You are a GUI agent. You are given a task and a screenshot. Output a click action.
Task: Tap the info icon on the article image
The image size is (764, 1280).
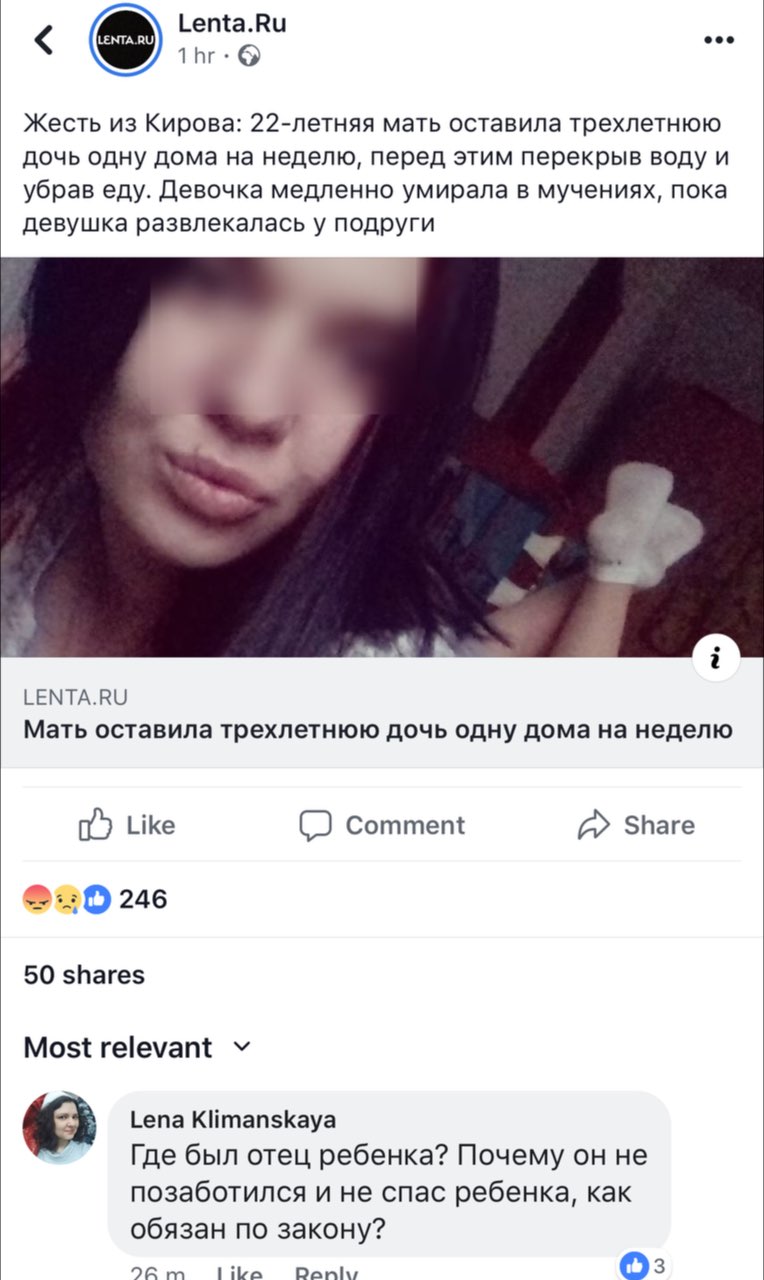[715, 657]
